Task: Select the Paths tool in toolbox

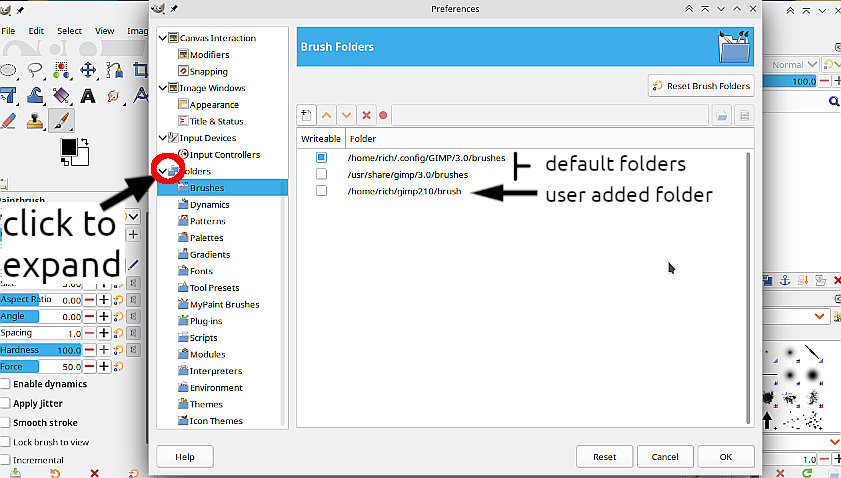Action: (114, 70)
